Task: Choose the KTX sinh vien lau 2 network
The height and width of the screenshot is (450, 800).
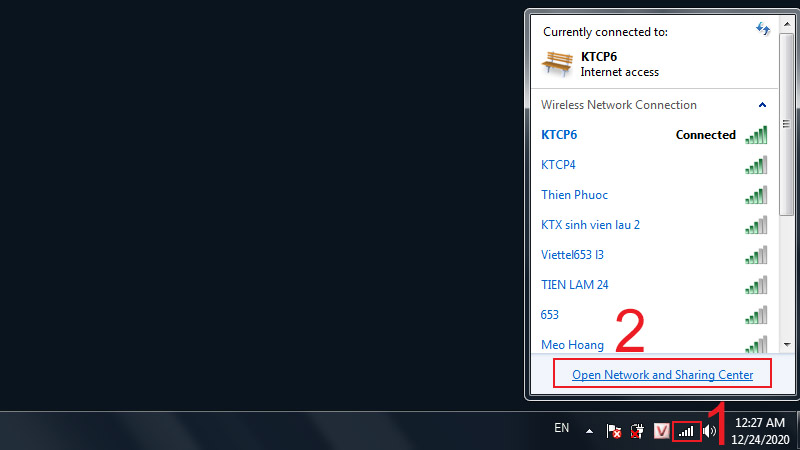Action: tap(590, 225)
